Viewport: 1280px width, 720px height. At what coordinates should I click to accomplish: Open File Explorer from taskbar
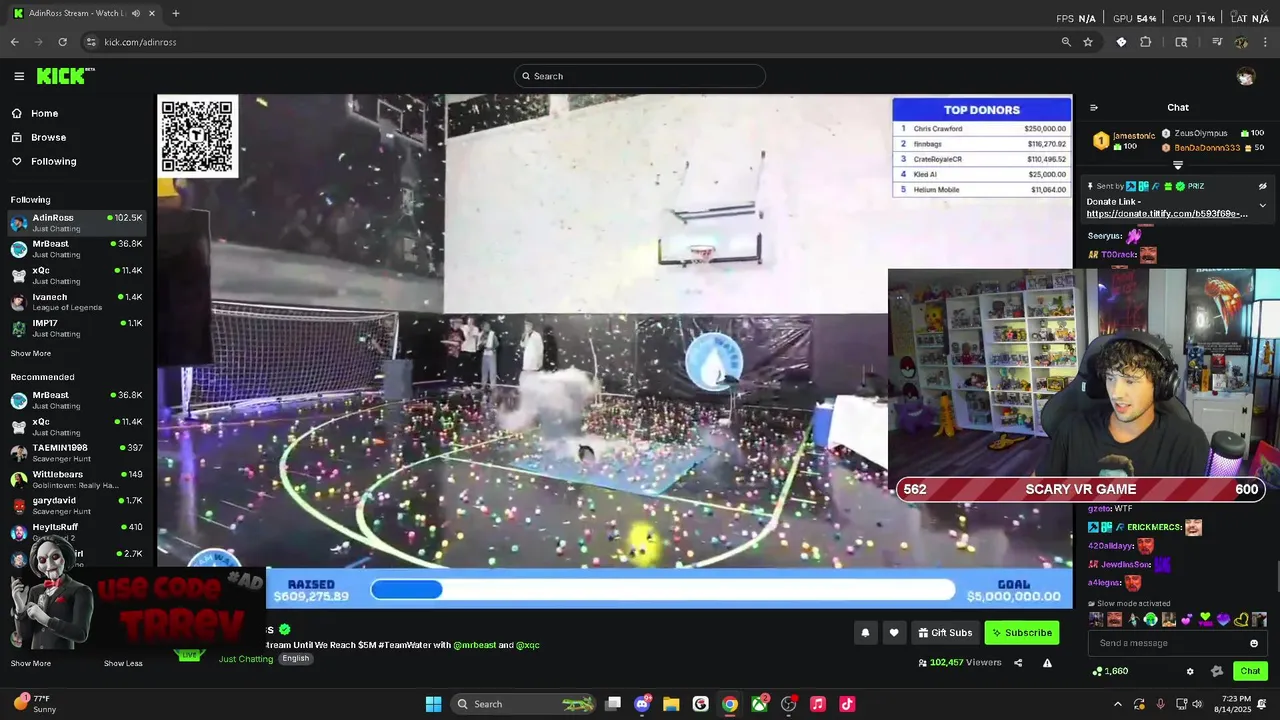click(x=671, y=704)
